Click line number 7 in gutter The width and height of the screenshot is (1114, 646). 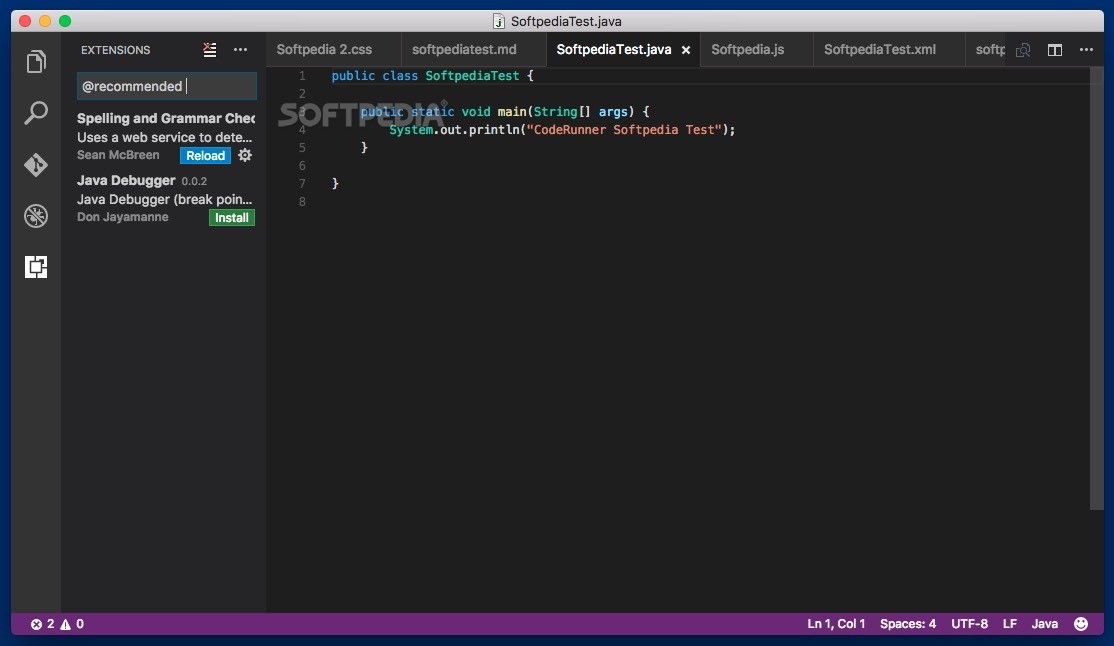[x=302, y=183]
